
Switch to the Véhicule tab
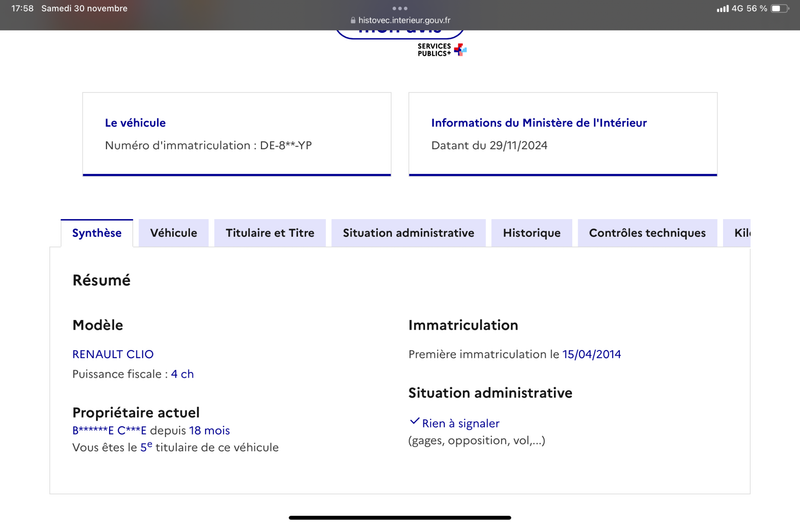tap(173, 233)
